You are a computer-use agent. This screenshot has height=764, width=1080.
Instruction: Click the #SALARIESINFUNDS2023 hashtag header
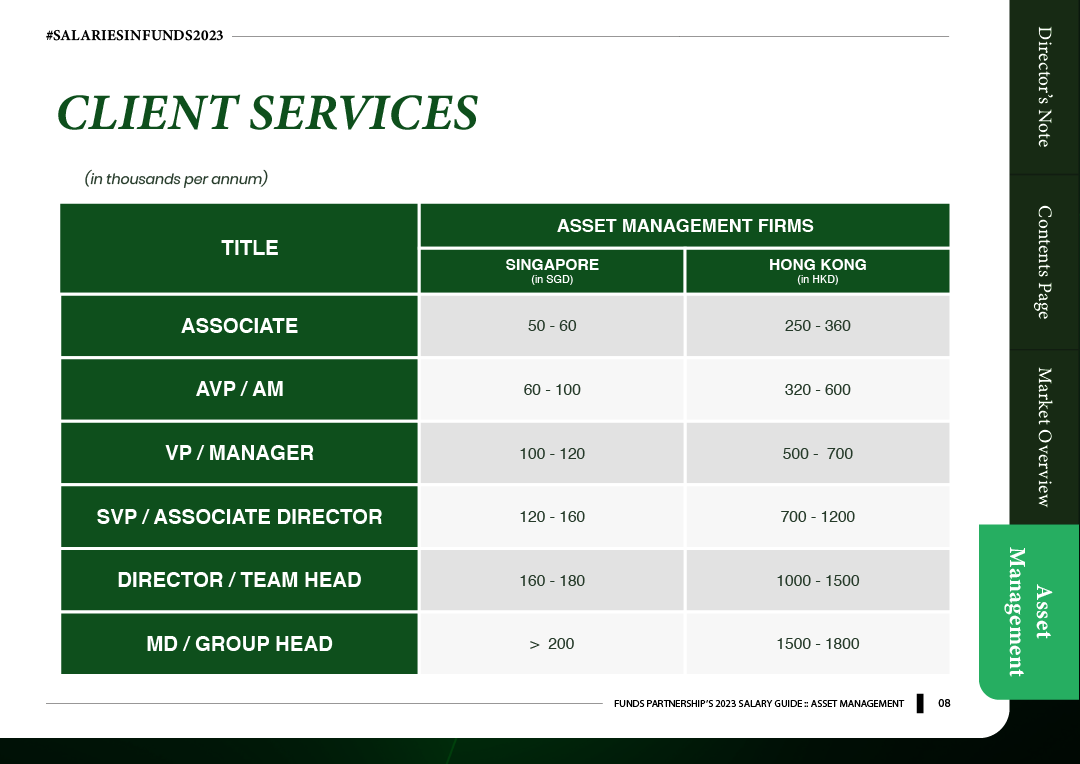tap(134, 36)
